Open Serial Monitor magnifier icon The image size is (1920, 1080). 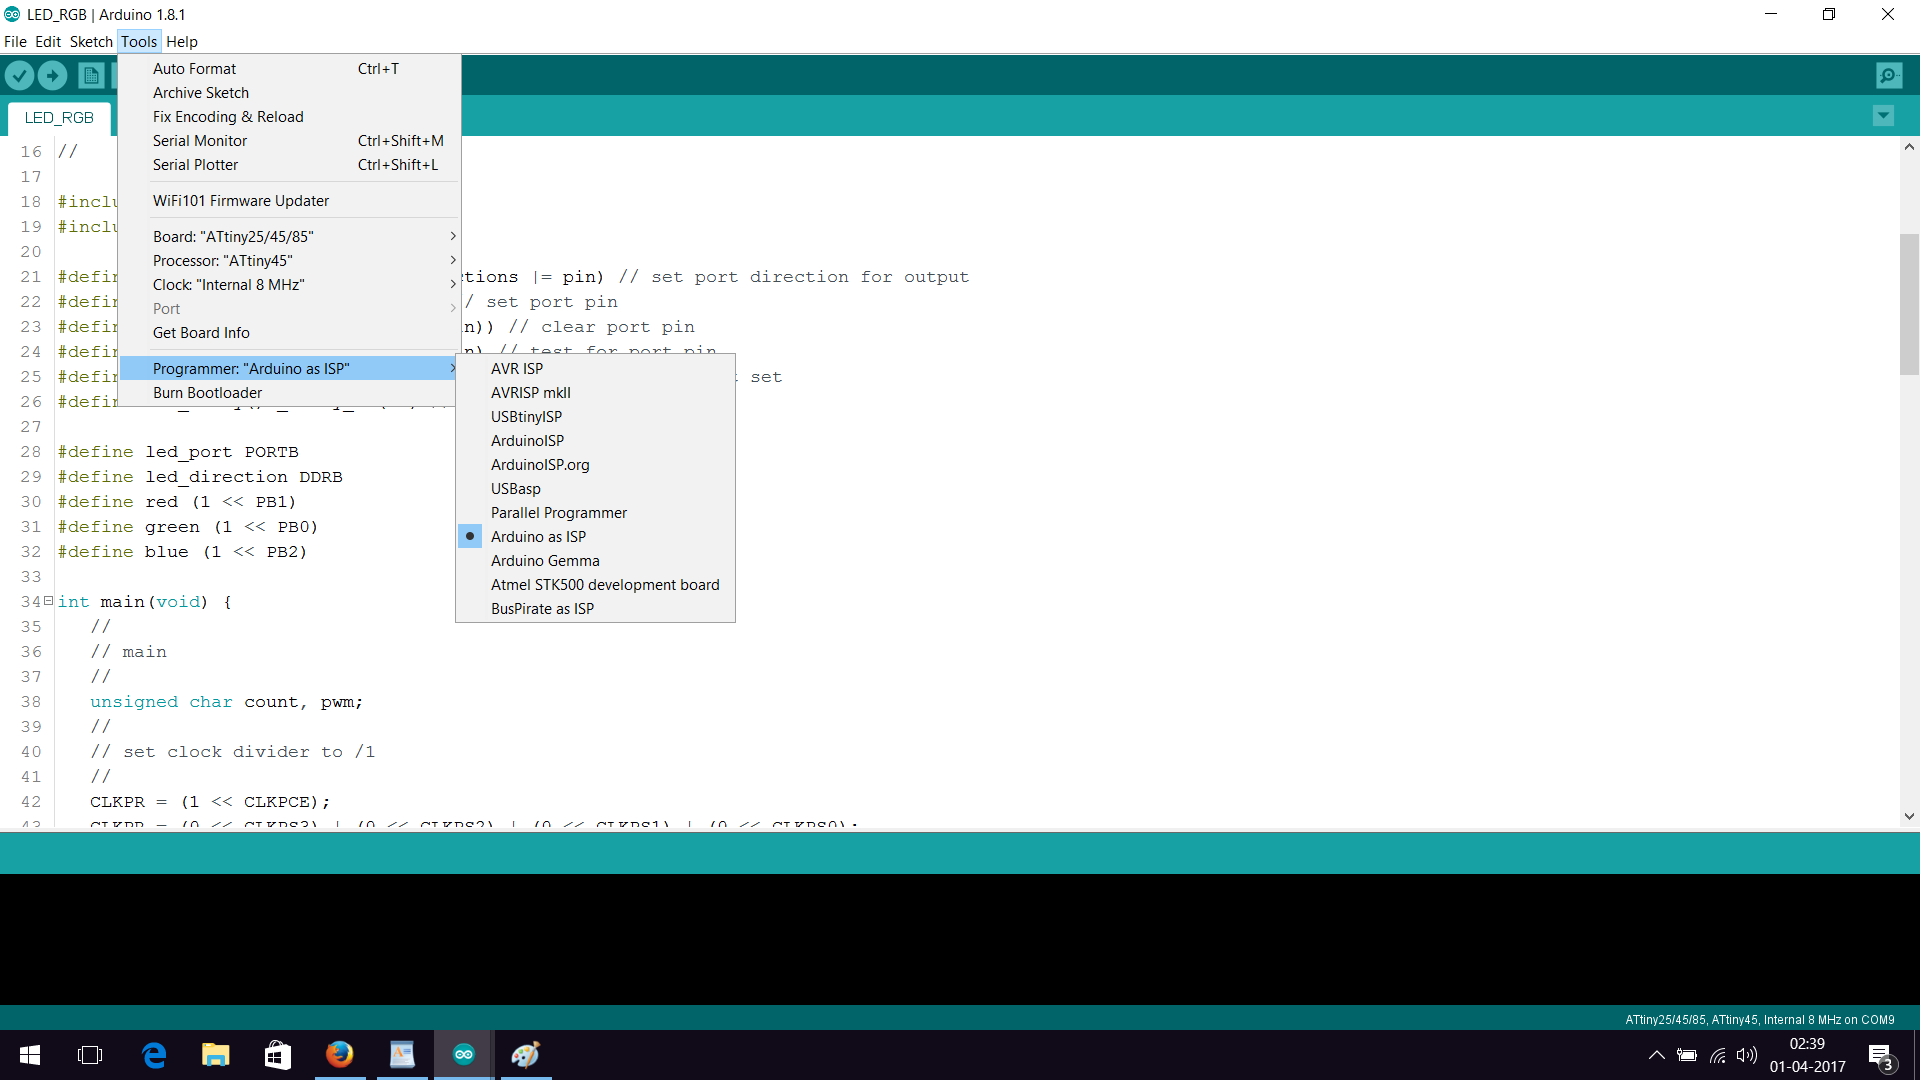coord(1889,75)
